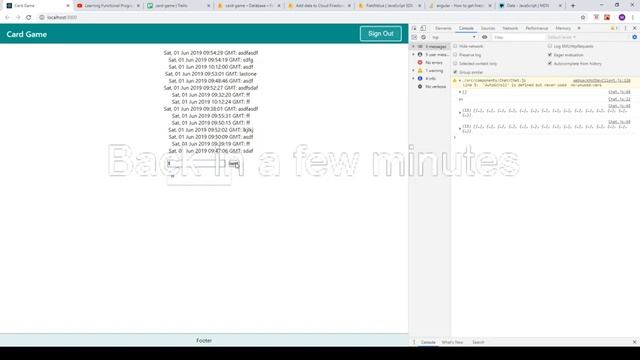The height and width of the screenshot is (360, 640).
Task: Switch to the Network tab
Action: (x=510, y=28)
